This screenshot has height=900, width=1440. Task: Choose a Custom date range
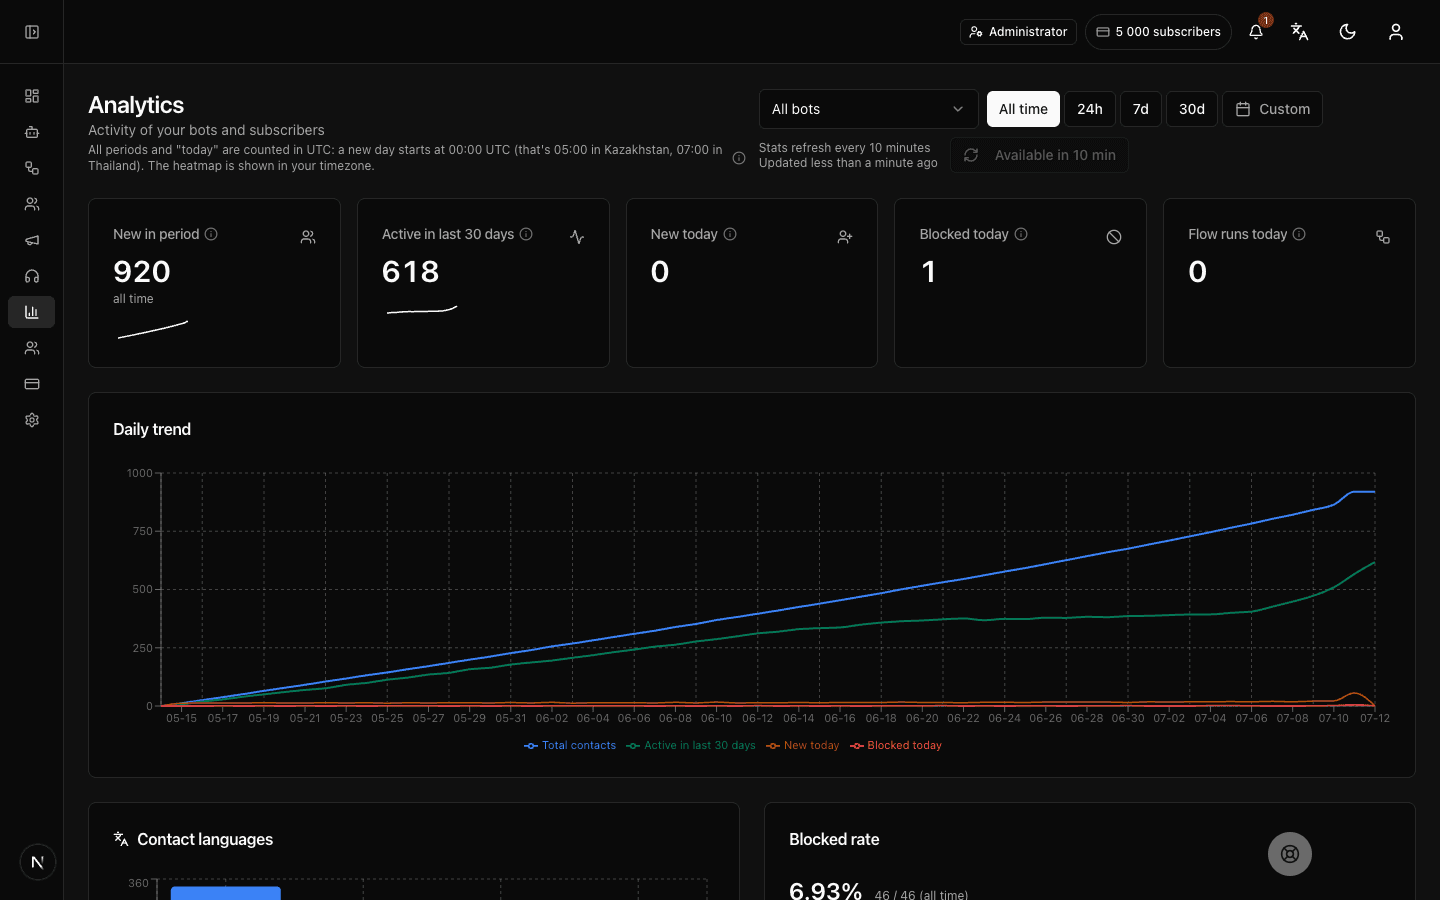click(1272, 109)
